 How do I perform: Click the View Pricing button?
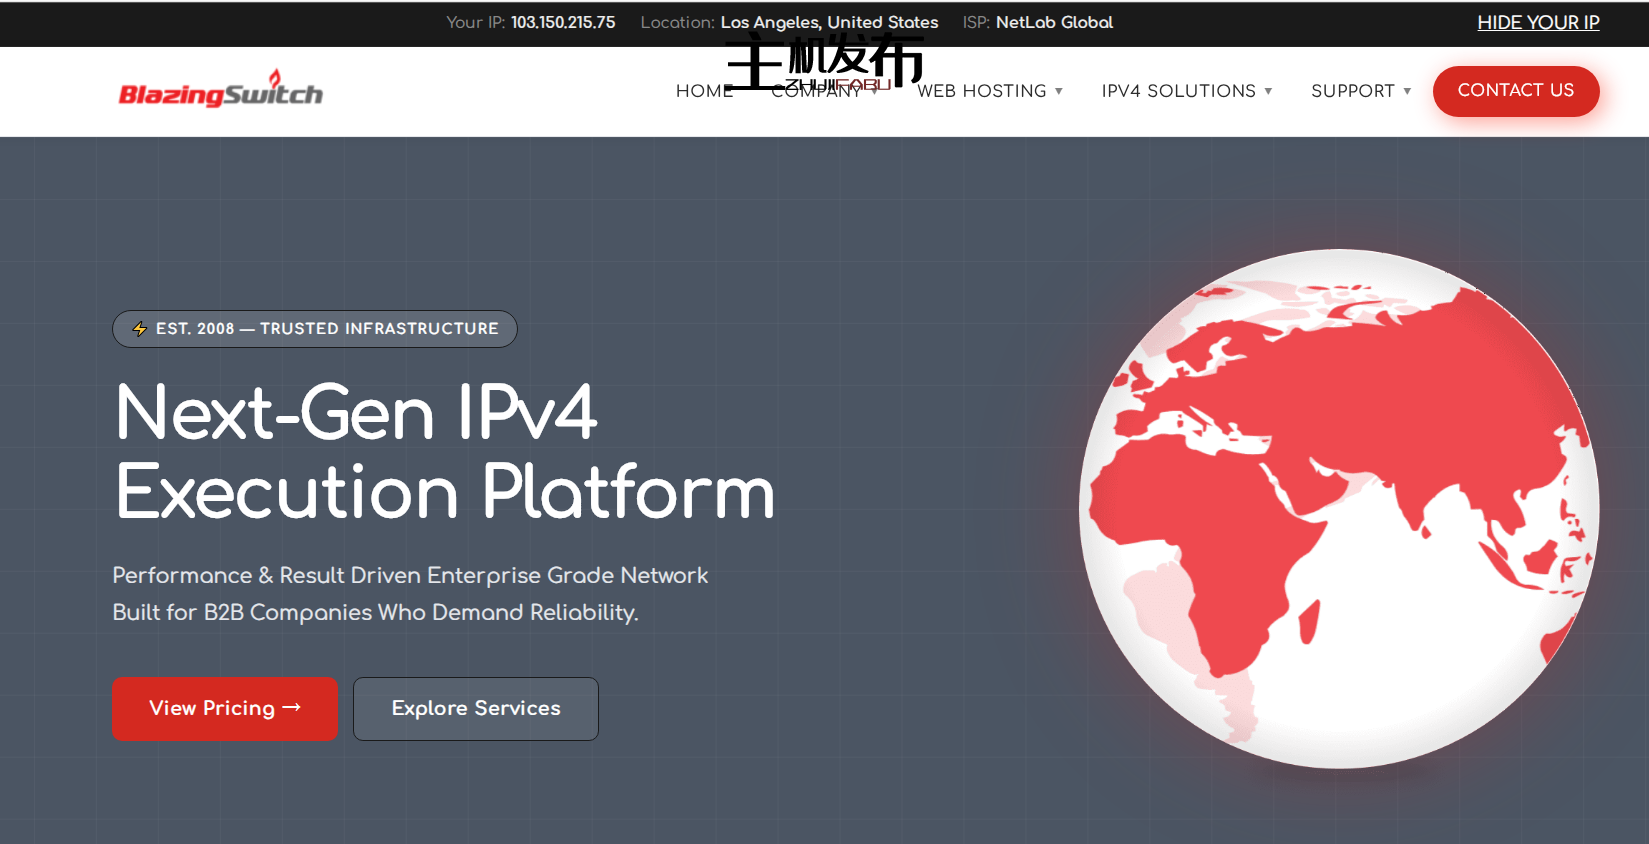(225, 709)
